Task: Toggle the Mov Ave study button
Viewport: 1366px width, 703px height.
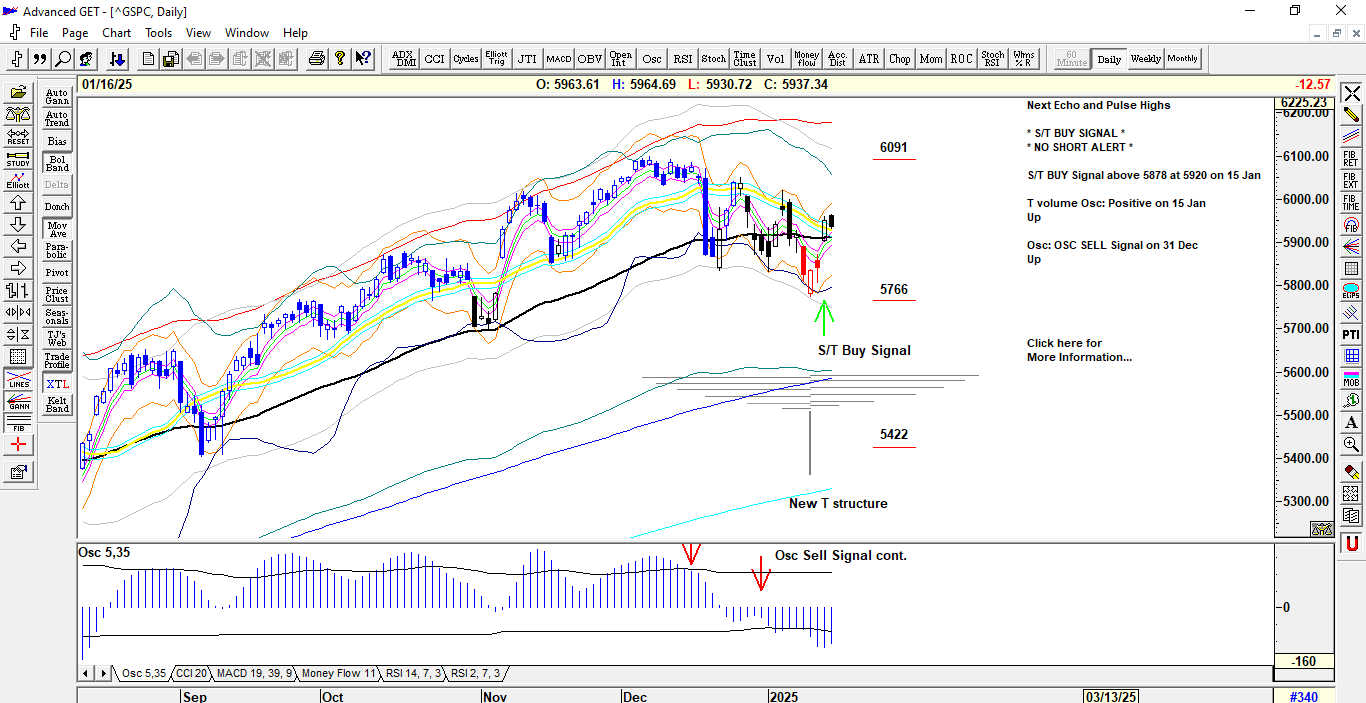Action: tap(57, 229)
